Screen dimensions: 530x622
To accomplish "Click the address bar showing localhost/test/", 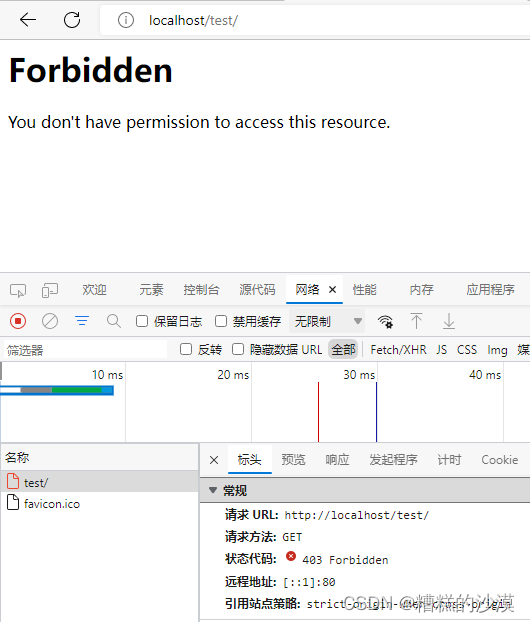I will pos(313,20).
